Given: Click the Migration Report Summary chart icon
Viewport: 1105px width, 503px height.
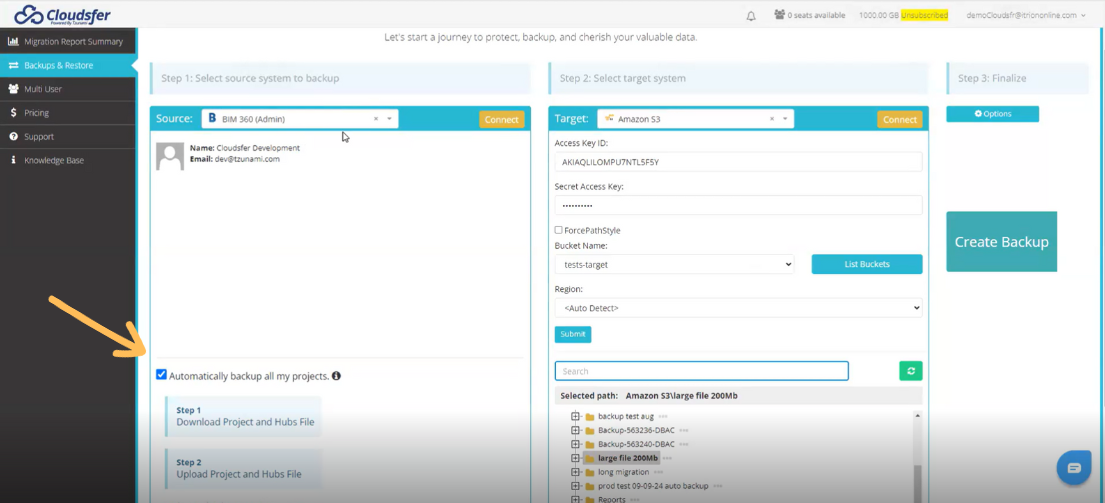Looking at the screenshot, I should pos(13,42).
